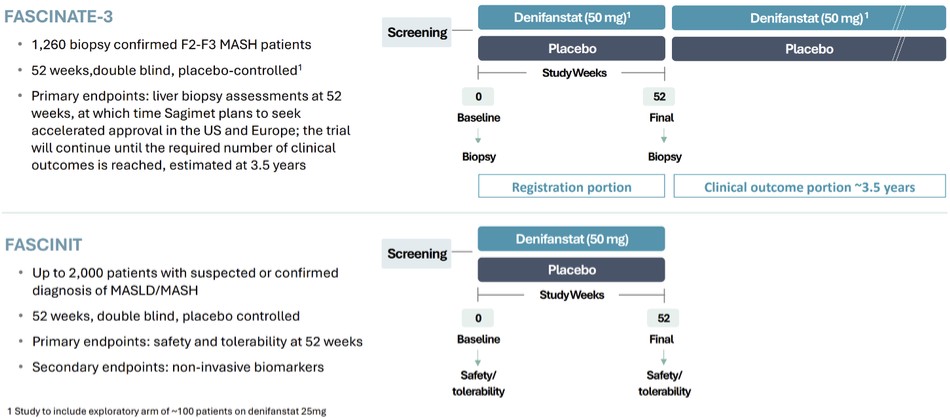Viewport: 950px width, 418px height.
Task: Select week 0 marker in FASCINATE-3 timeline
Action: click(x=478, y=97)
